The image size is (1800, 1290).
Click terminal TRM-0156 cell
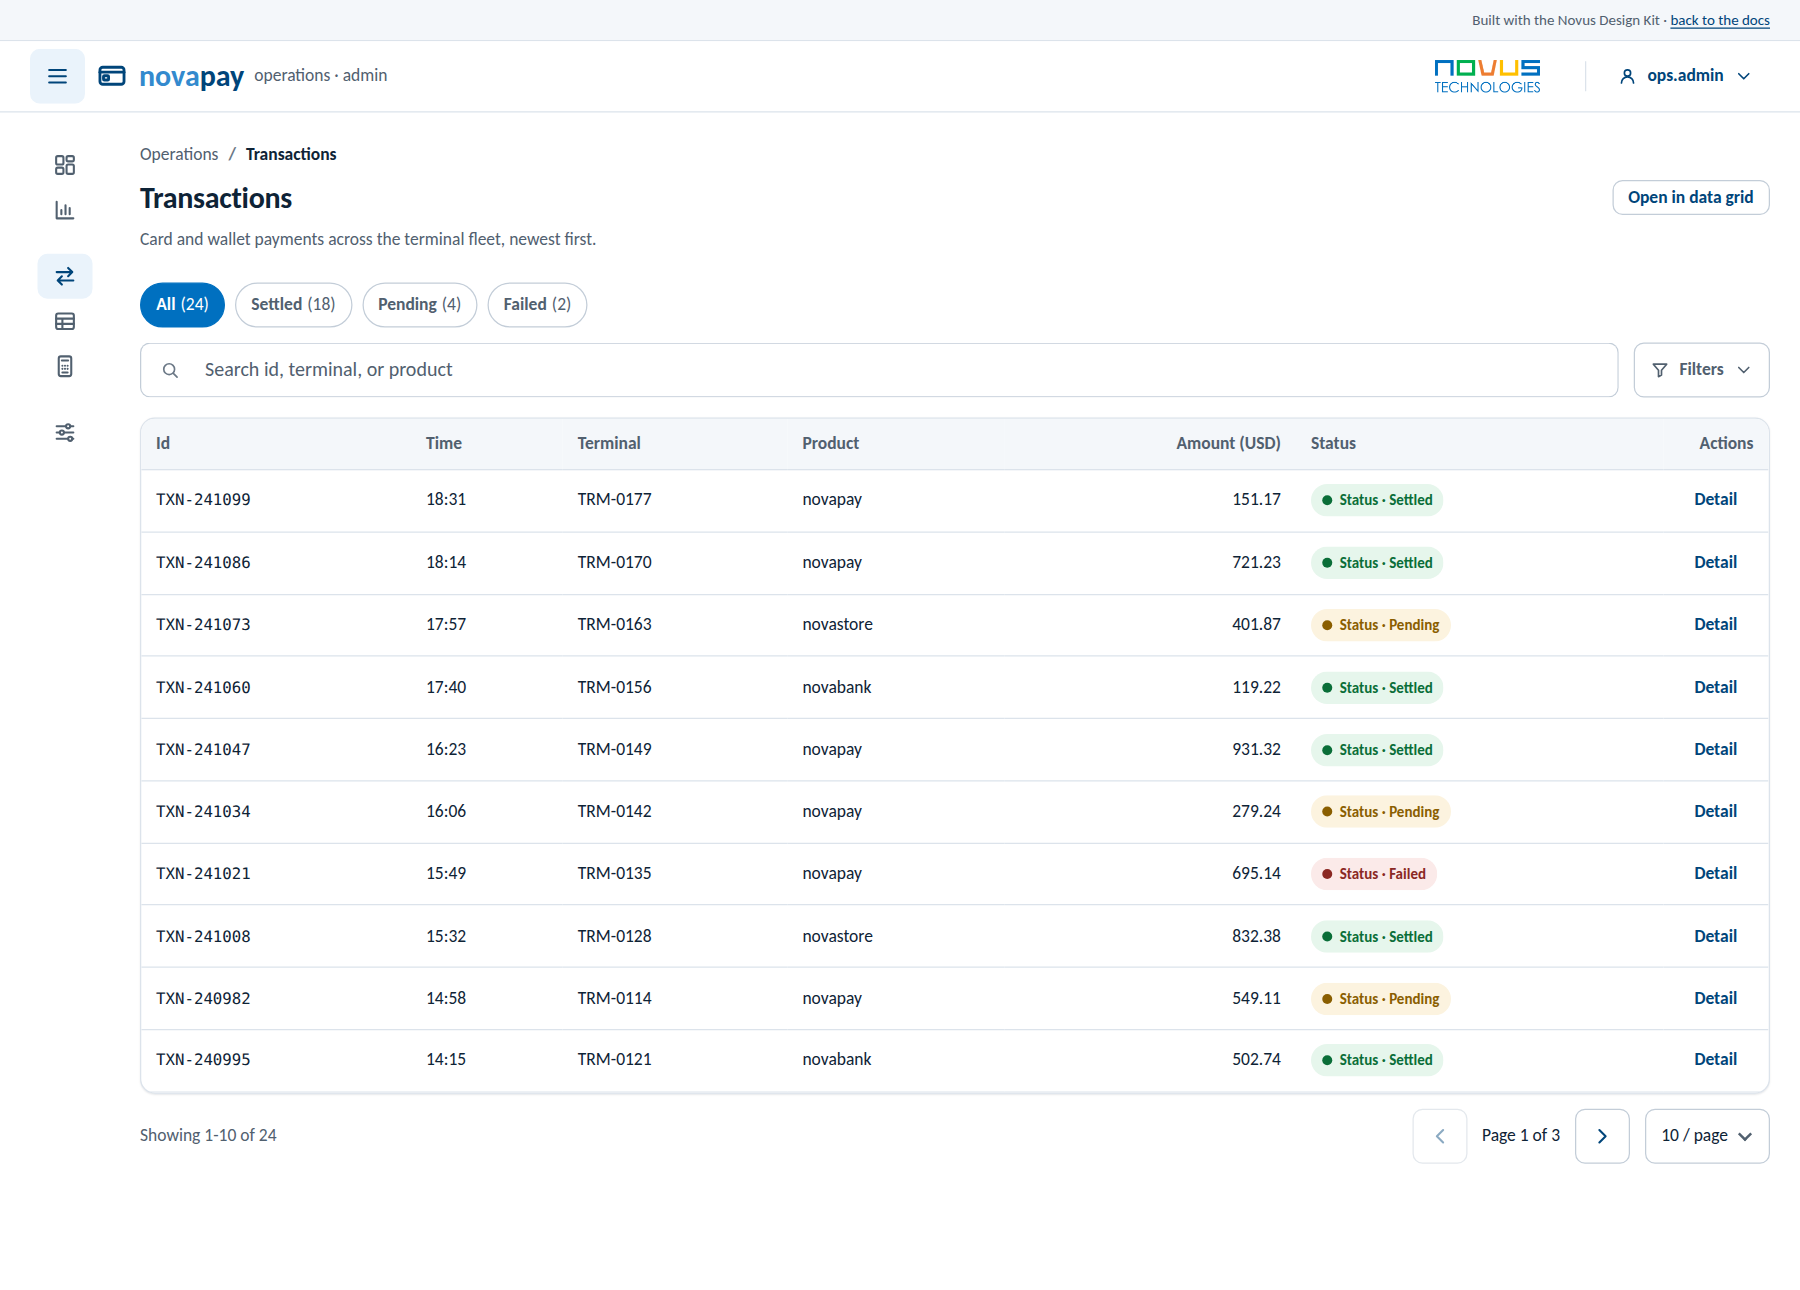(x=614, y=688)
